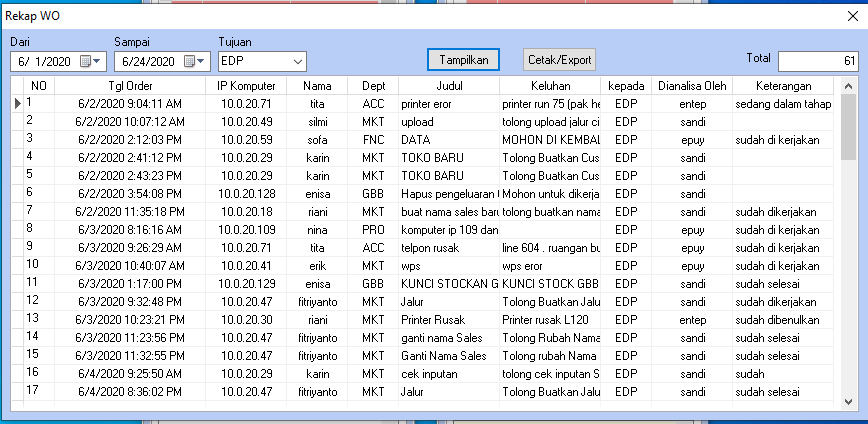
Task: Select row 3 DATA title cell
Action: pyautogui.click(x=449, y=139)
